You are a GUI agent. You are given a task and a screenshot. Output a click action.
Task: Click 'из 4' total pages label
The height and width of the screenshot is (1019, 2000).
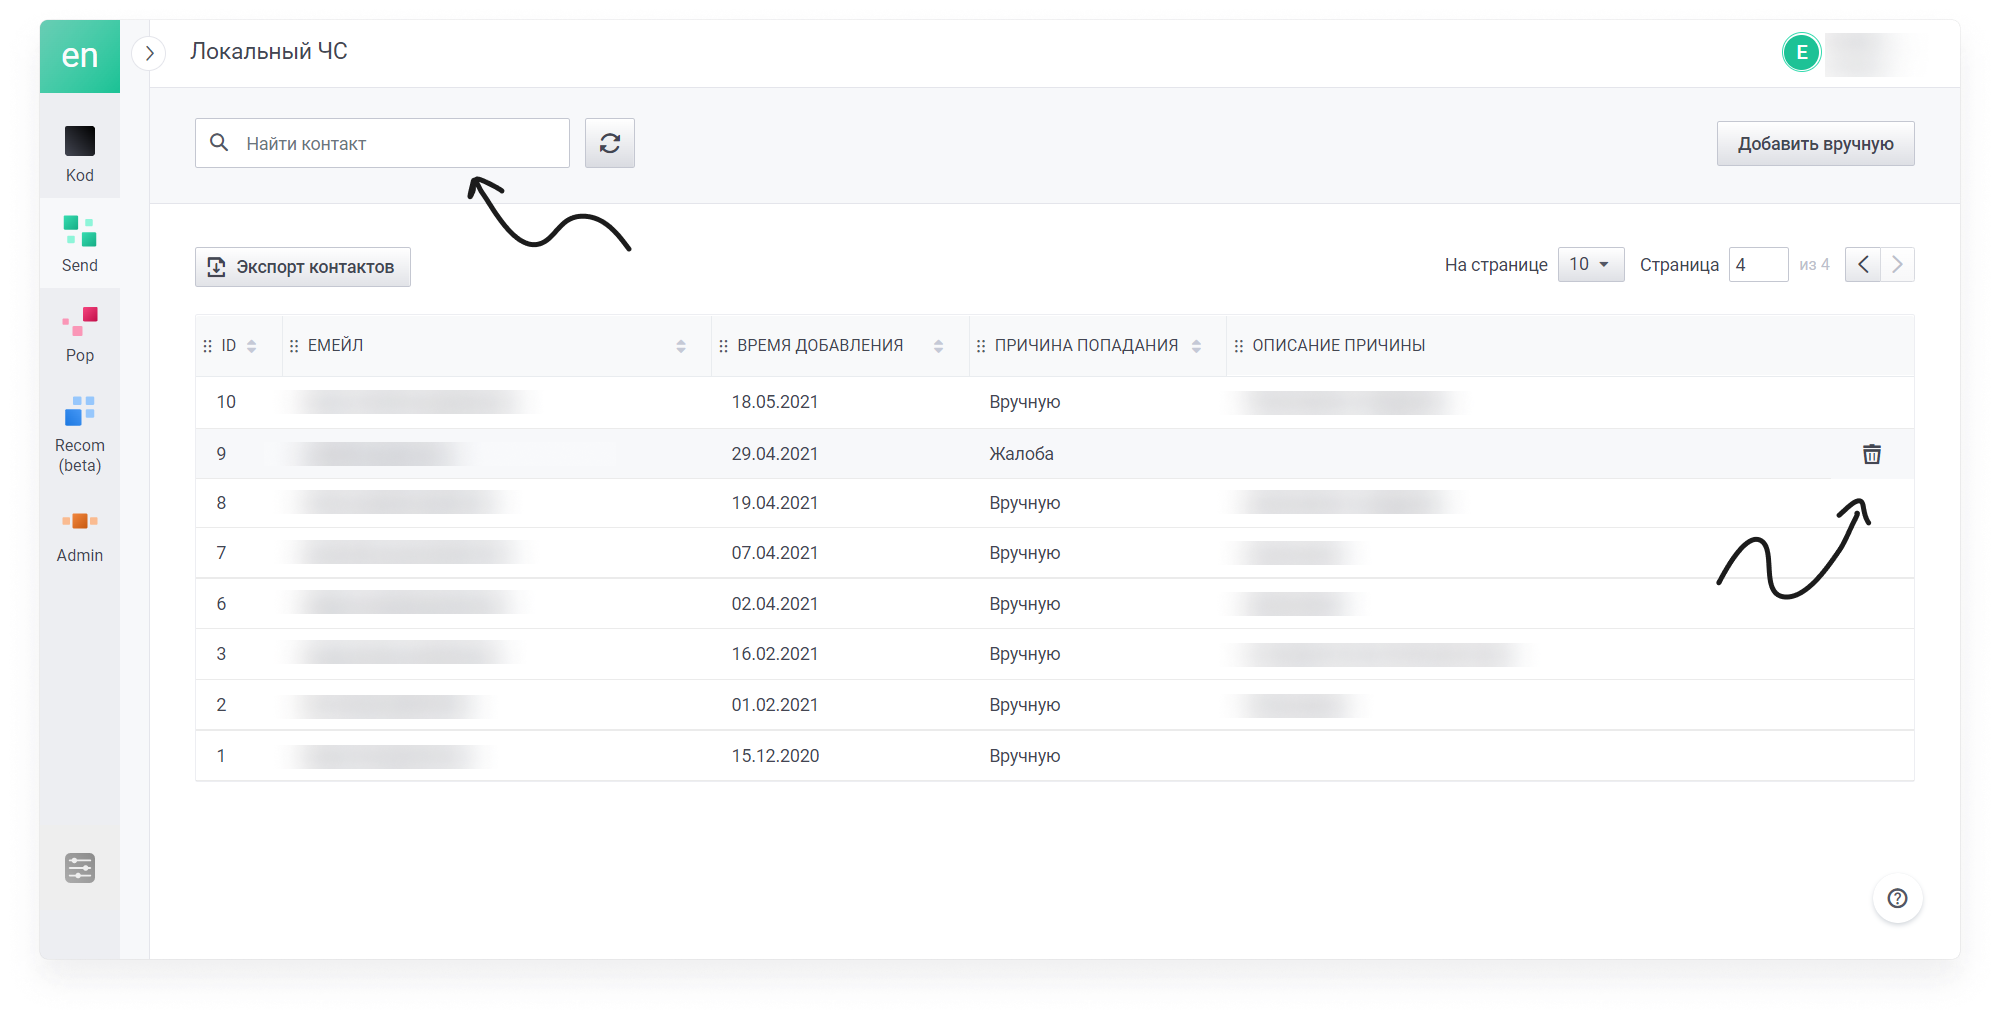pos(1814,265)
